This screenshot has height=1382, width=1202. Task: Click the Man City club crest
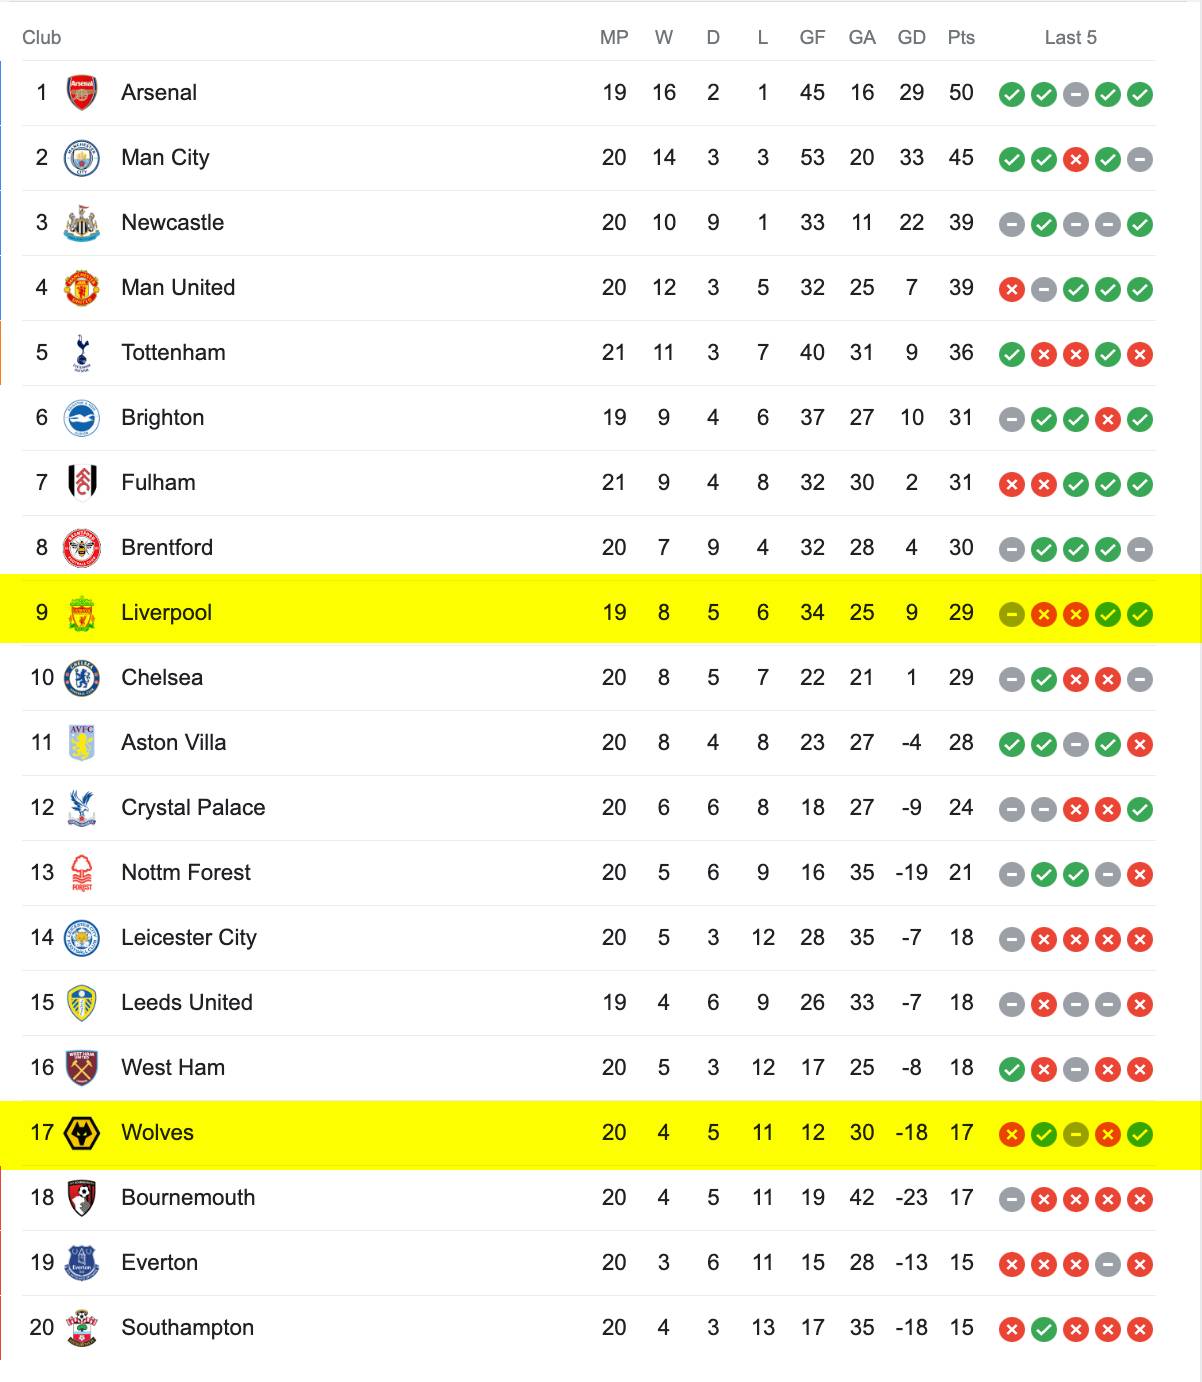[x=82, y=158]
